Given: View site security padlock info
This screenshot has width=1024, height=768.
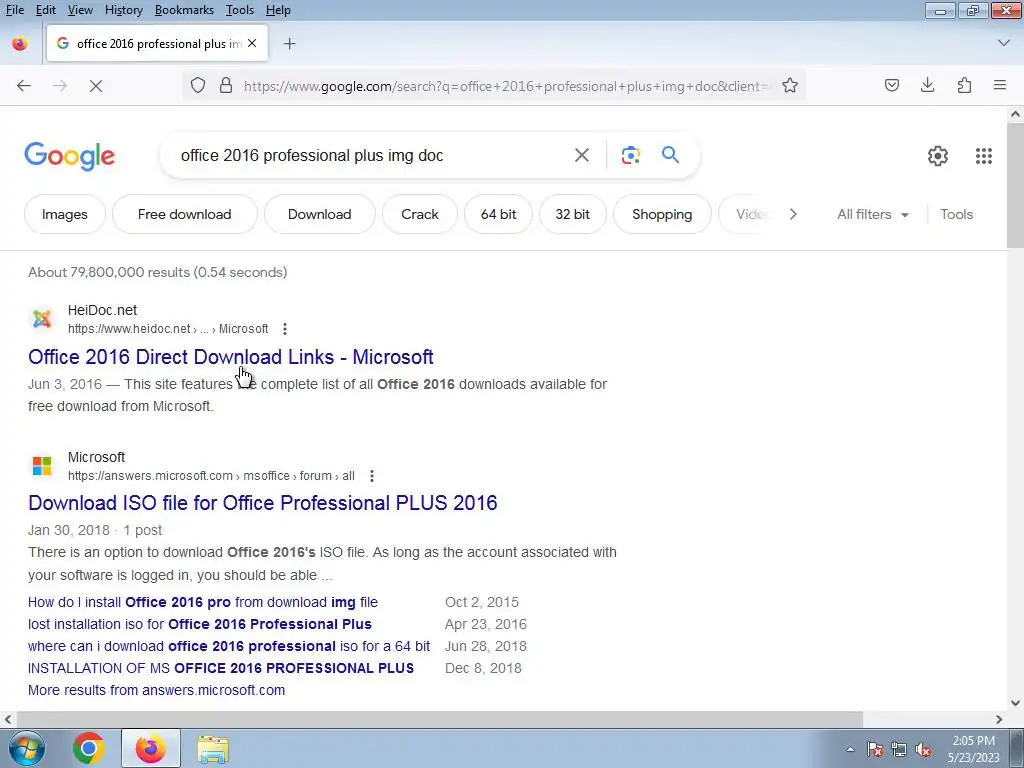Looking at the screenshot, I should (226, 86).
